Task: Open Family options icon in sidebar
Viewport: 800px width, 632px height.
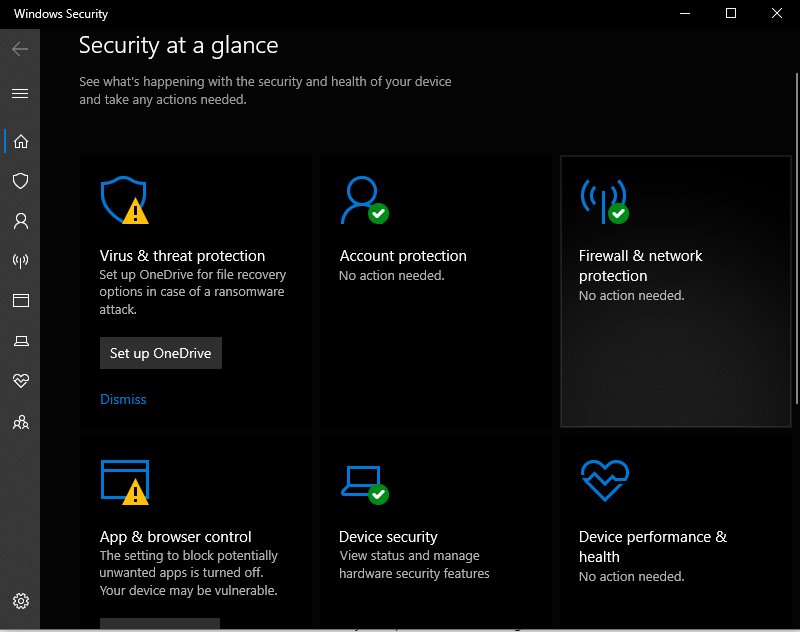Action: pos(20,422)
